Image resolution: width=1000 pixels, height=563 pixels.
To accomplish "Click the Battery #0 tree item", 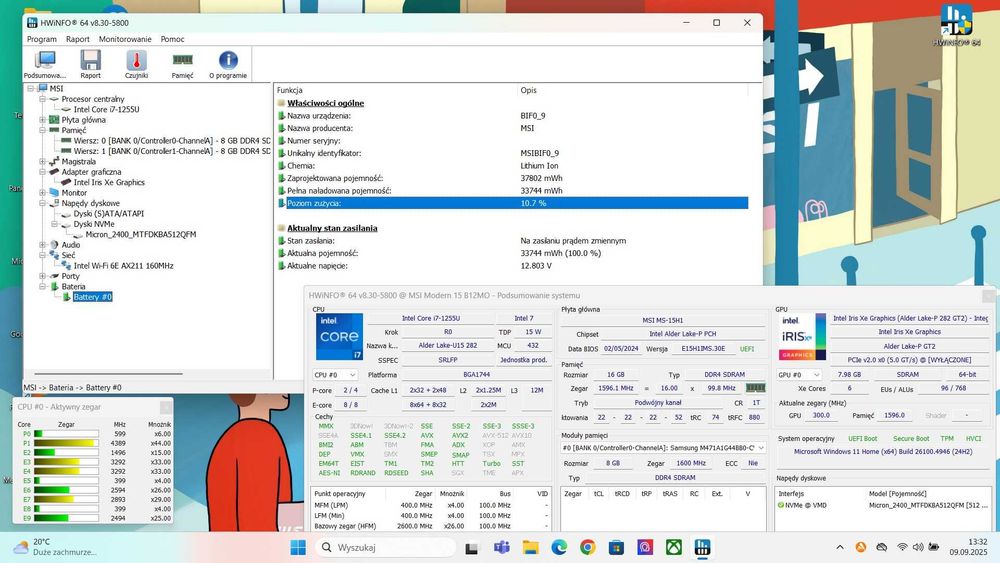I will point(92,297).
